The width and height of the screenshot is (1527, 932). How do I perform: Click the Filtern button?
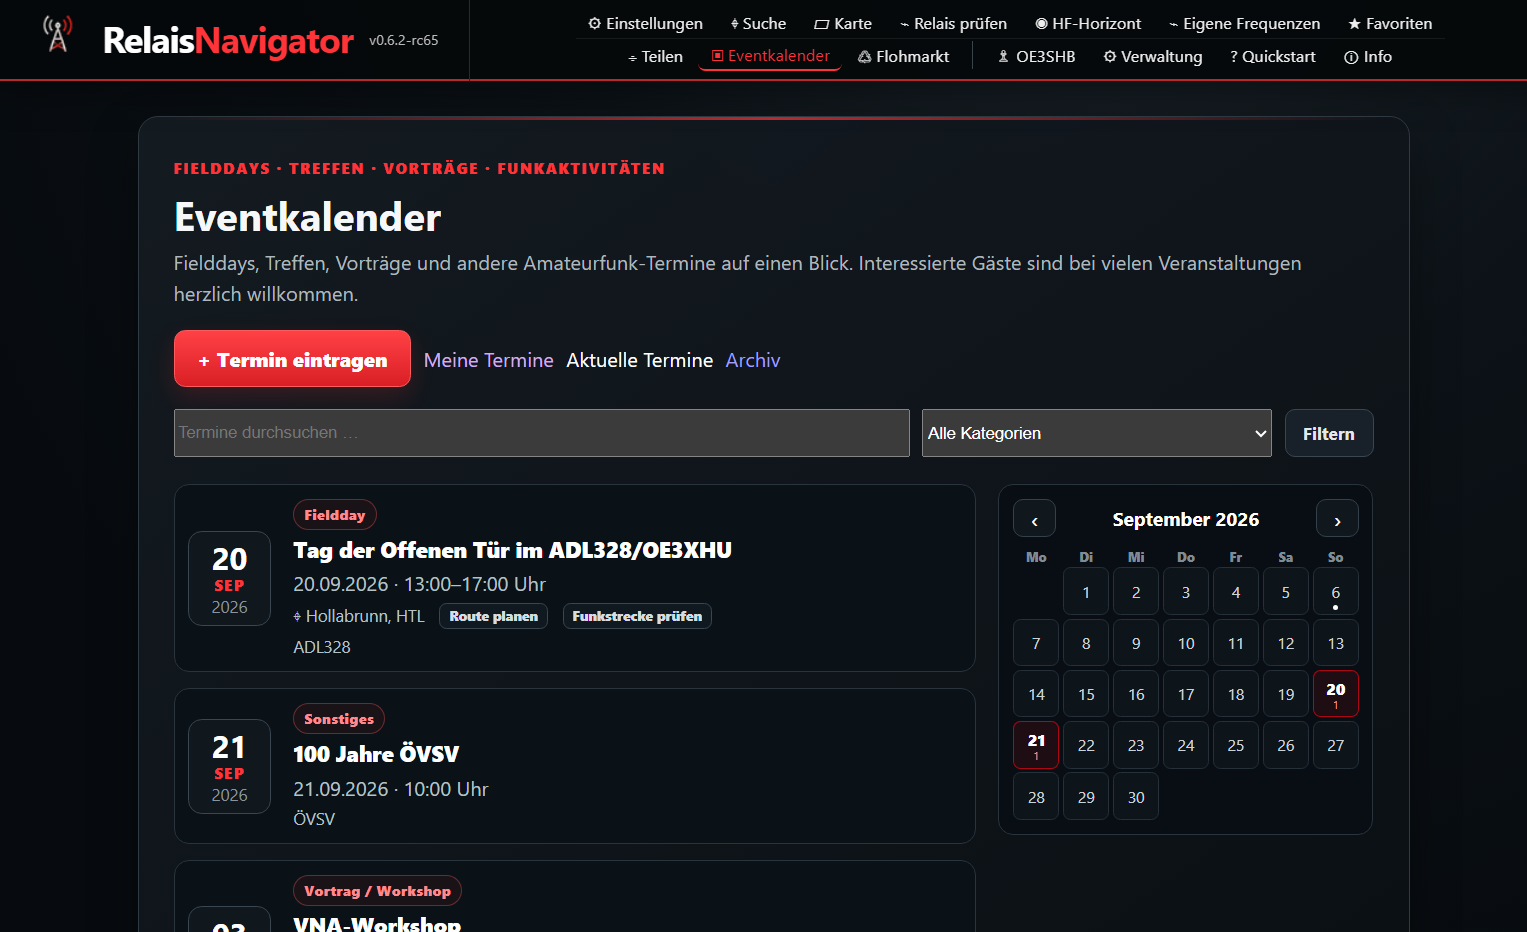[x=1329, y=433]
